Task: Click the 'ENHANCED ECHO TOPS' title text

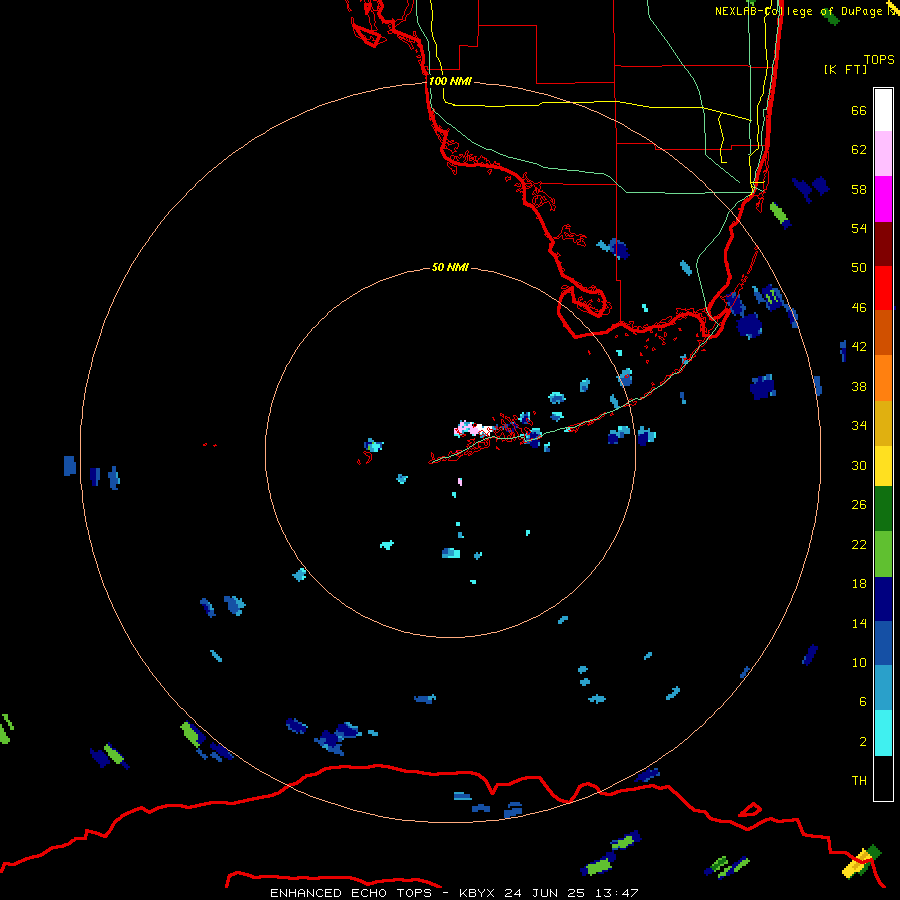Action: (354, 893)
